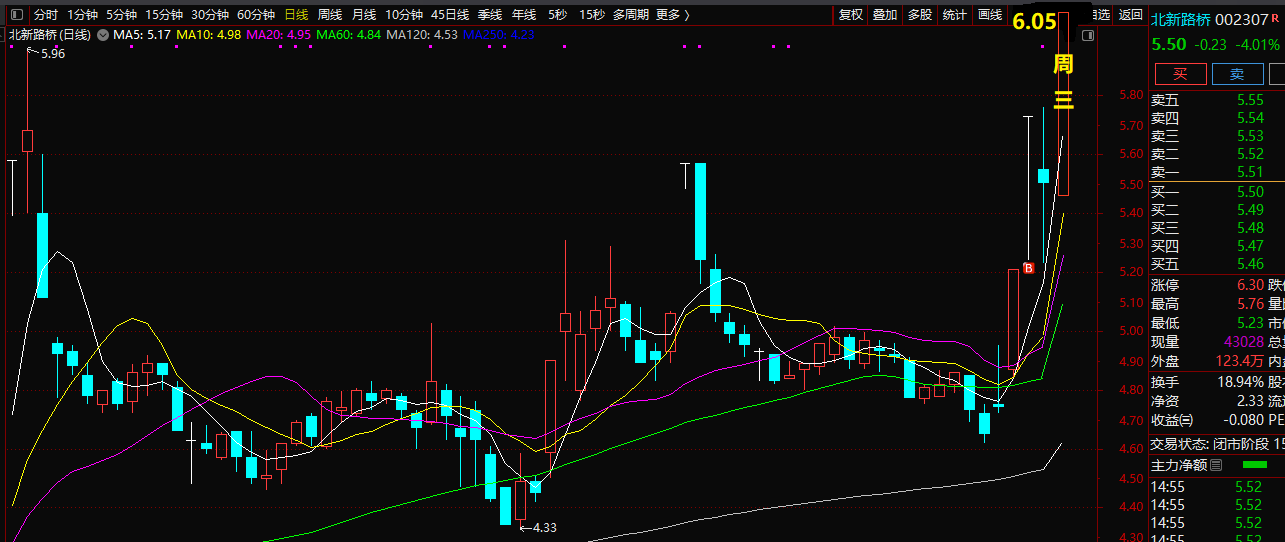Click the MA250: 4.23 indicator label

[498, 35]
